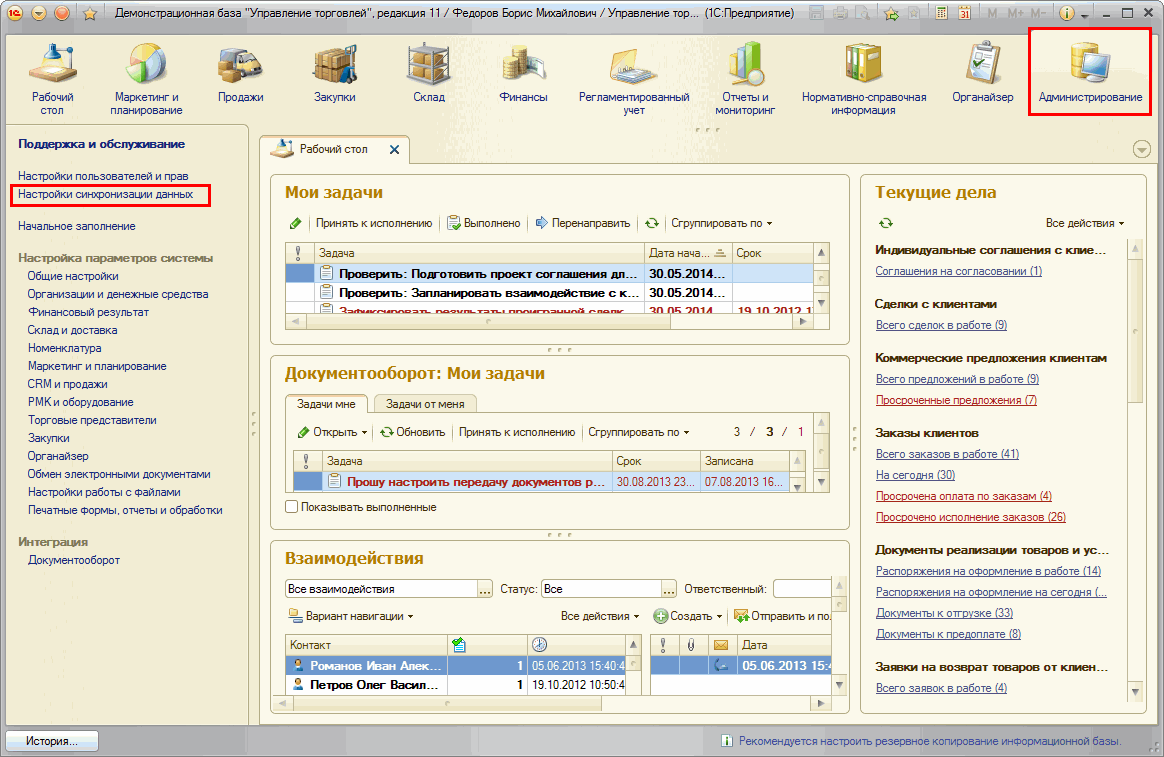Open Общие настройки in sidebar
Image resolution: width=1164 pixels, height=757 pixels.
[x=73, y=276]
